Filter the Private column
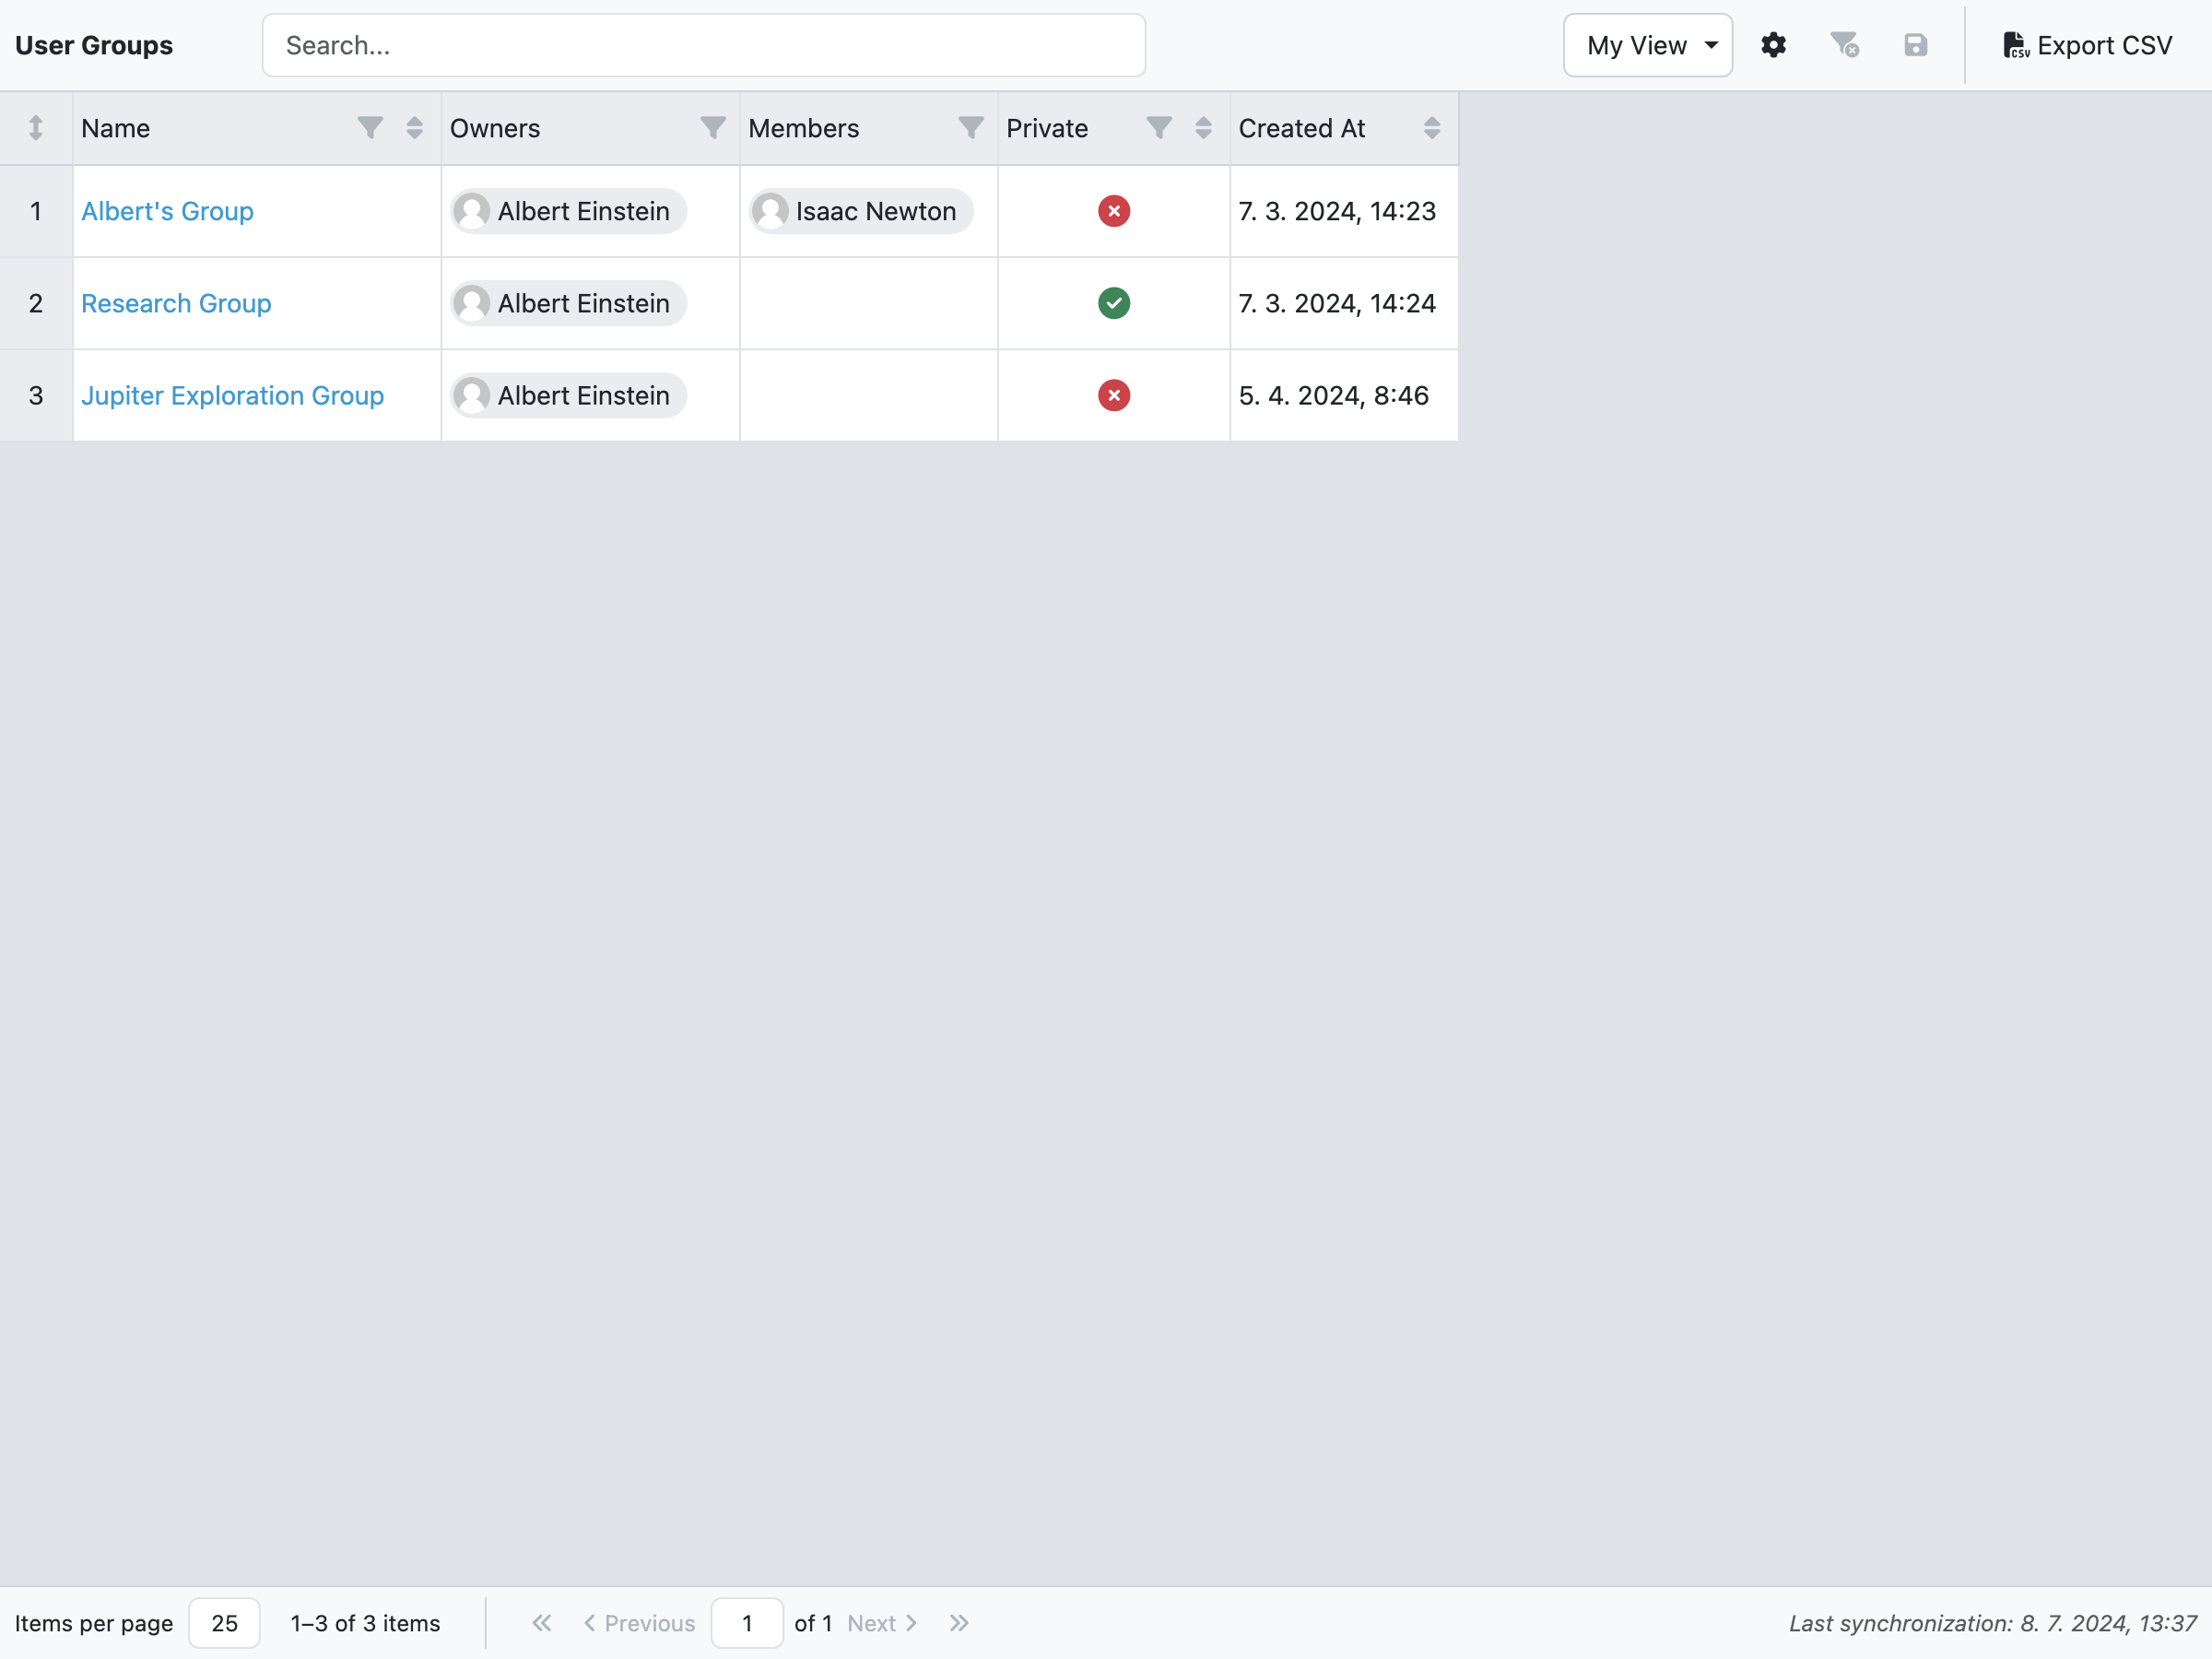This screenshot has width=2212, height=1659. point(1159,128)
